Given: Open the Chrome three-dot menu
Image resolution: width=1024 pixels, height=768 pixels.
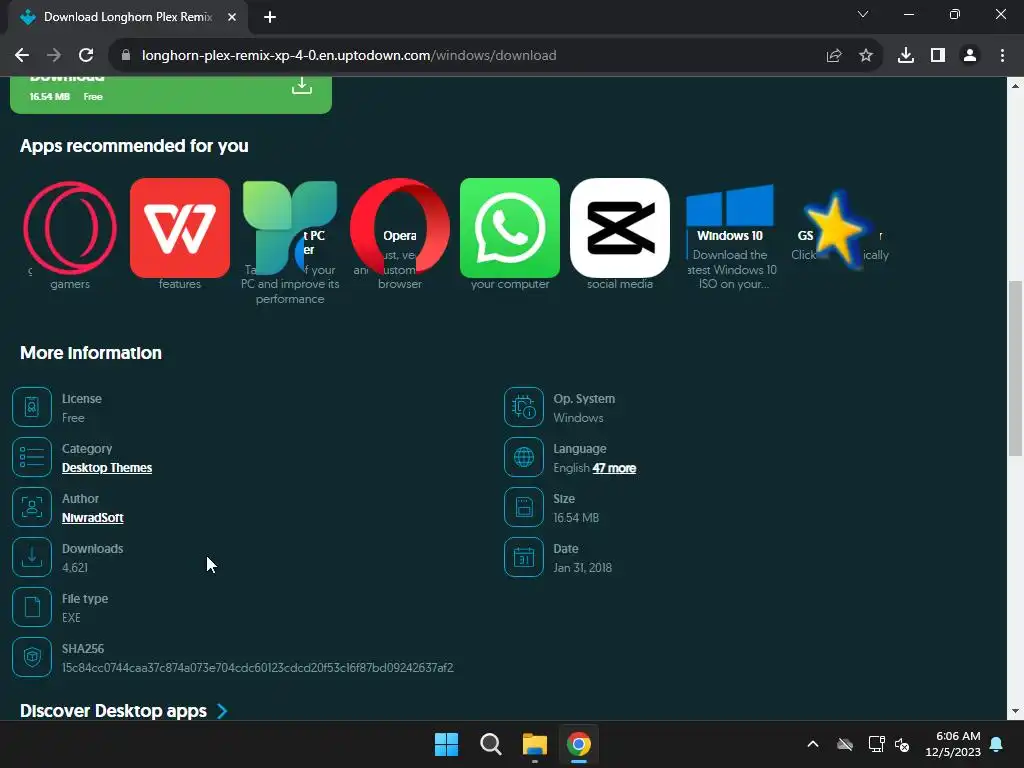Looking at the screenshot, I should click(x=1002, y=56).
